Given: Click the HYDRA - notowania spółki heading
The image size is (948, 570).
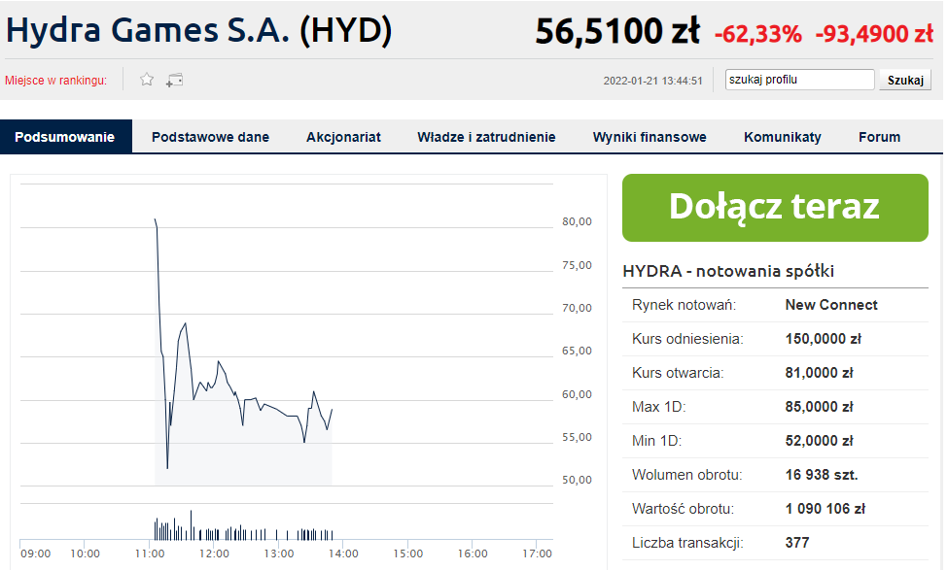Looking at the screenshot, I should [729, 271].
